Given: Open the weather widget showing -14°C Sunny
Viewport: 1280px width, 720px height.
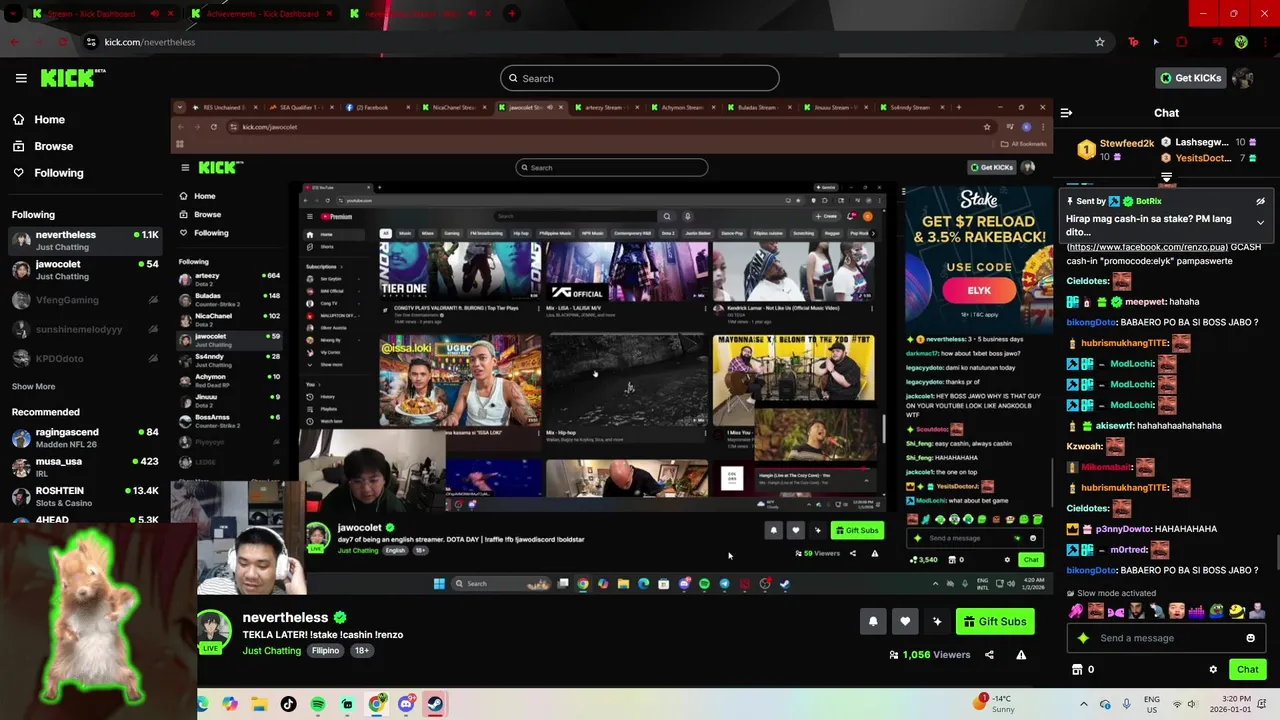Looking at the screenshot, I should click(996, 703).
